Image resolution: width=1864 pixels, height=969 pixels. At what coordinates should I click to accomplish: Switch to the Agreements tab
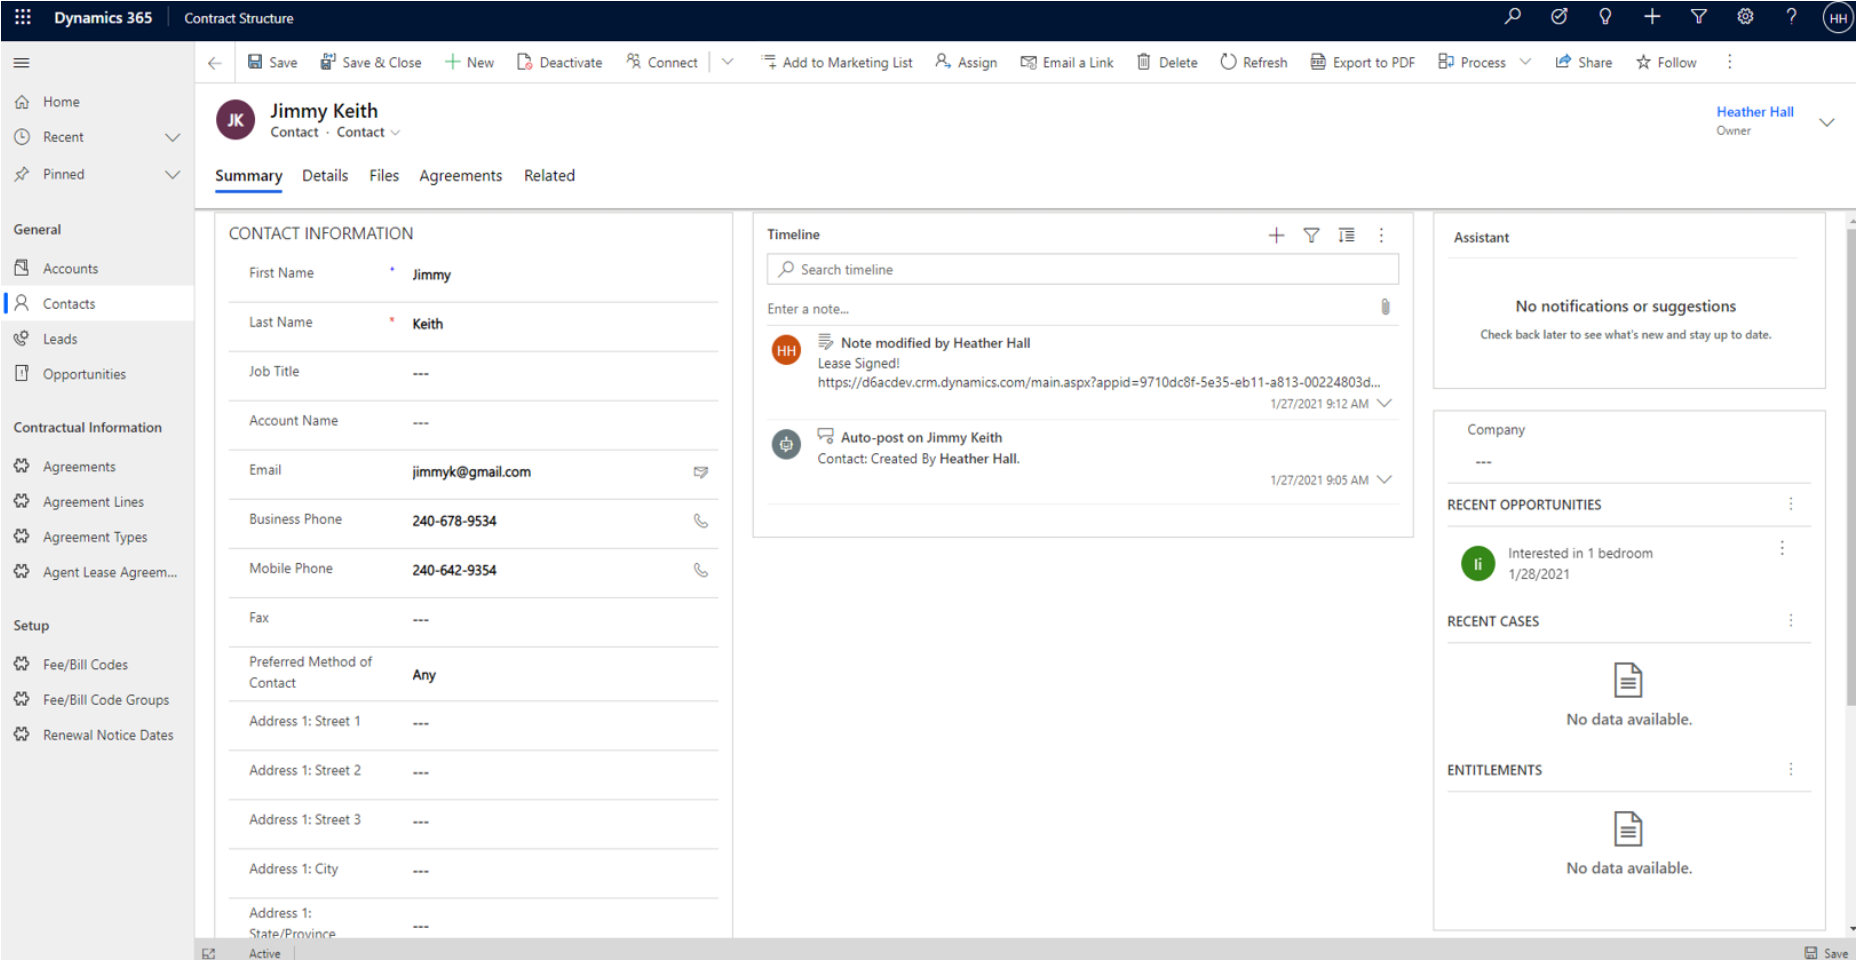point(460,175)
